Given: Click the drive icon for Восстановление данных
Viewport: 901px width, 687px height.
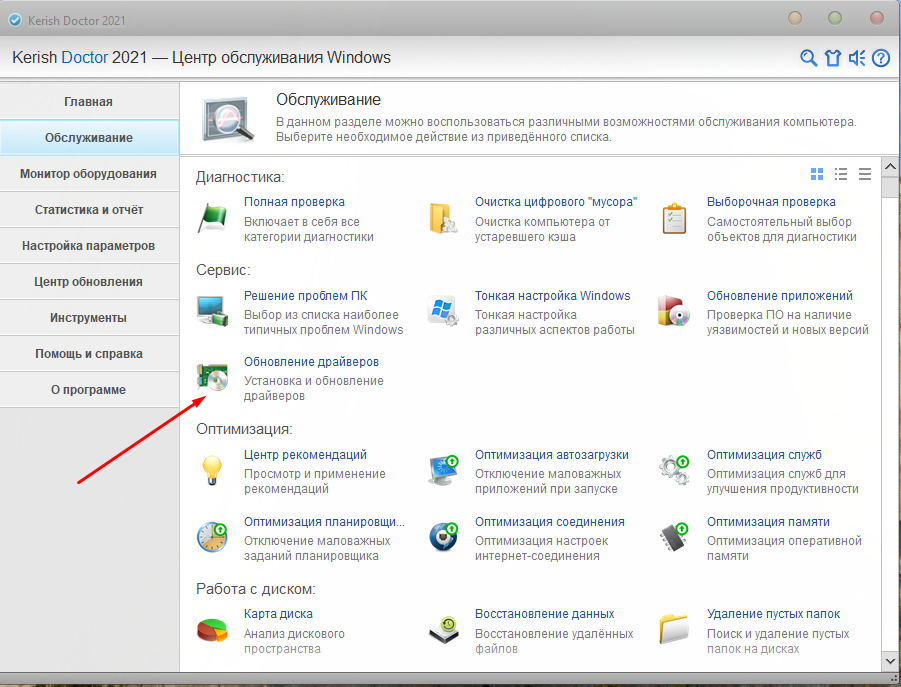Looking at the screenshot, I should point(444,630).
